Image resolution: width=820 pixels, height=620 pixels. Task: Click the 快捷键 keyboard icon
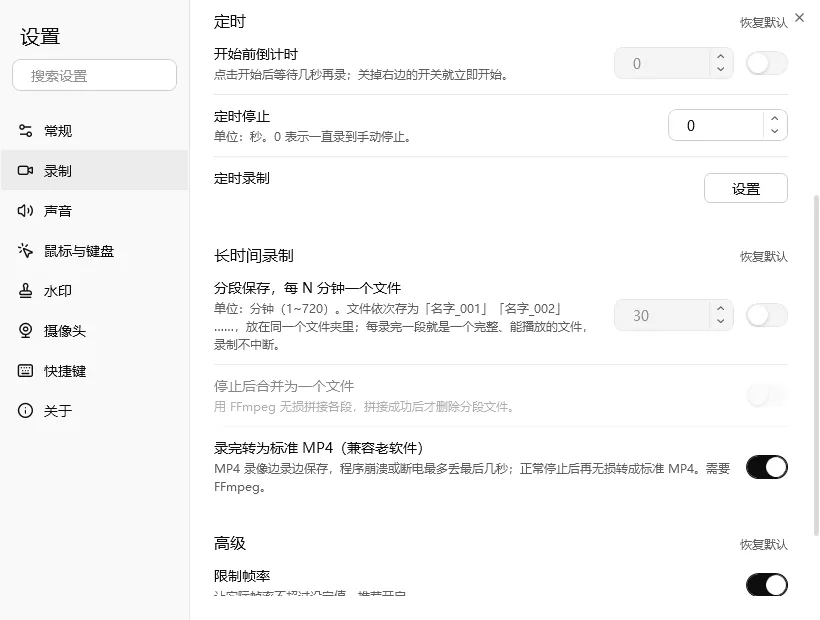click(x=25, y=371)
